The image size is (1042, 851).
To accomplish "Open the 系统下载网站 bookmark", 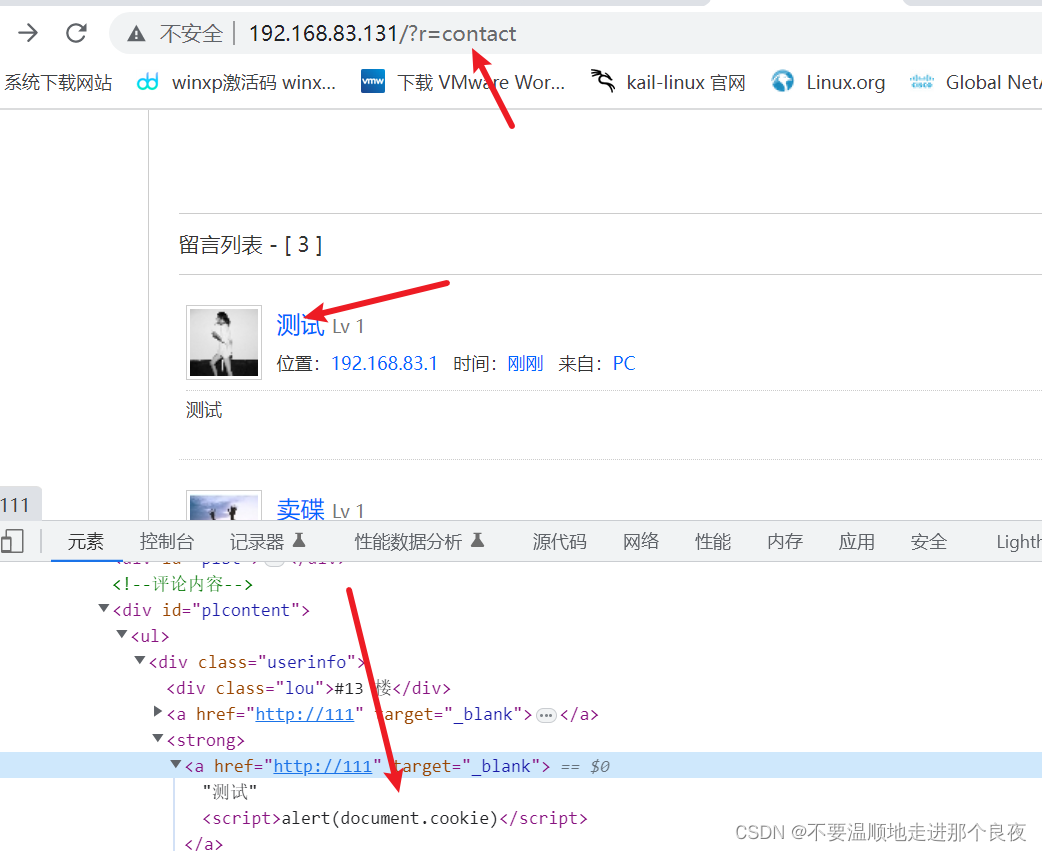I will [x=58, y=82].
